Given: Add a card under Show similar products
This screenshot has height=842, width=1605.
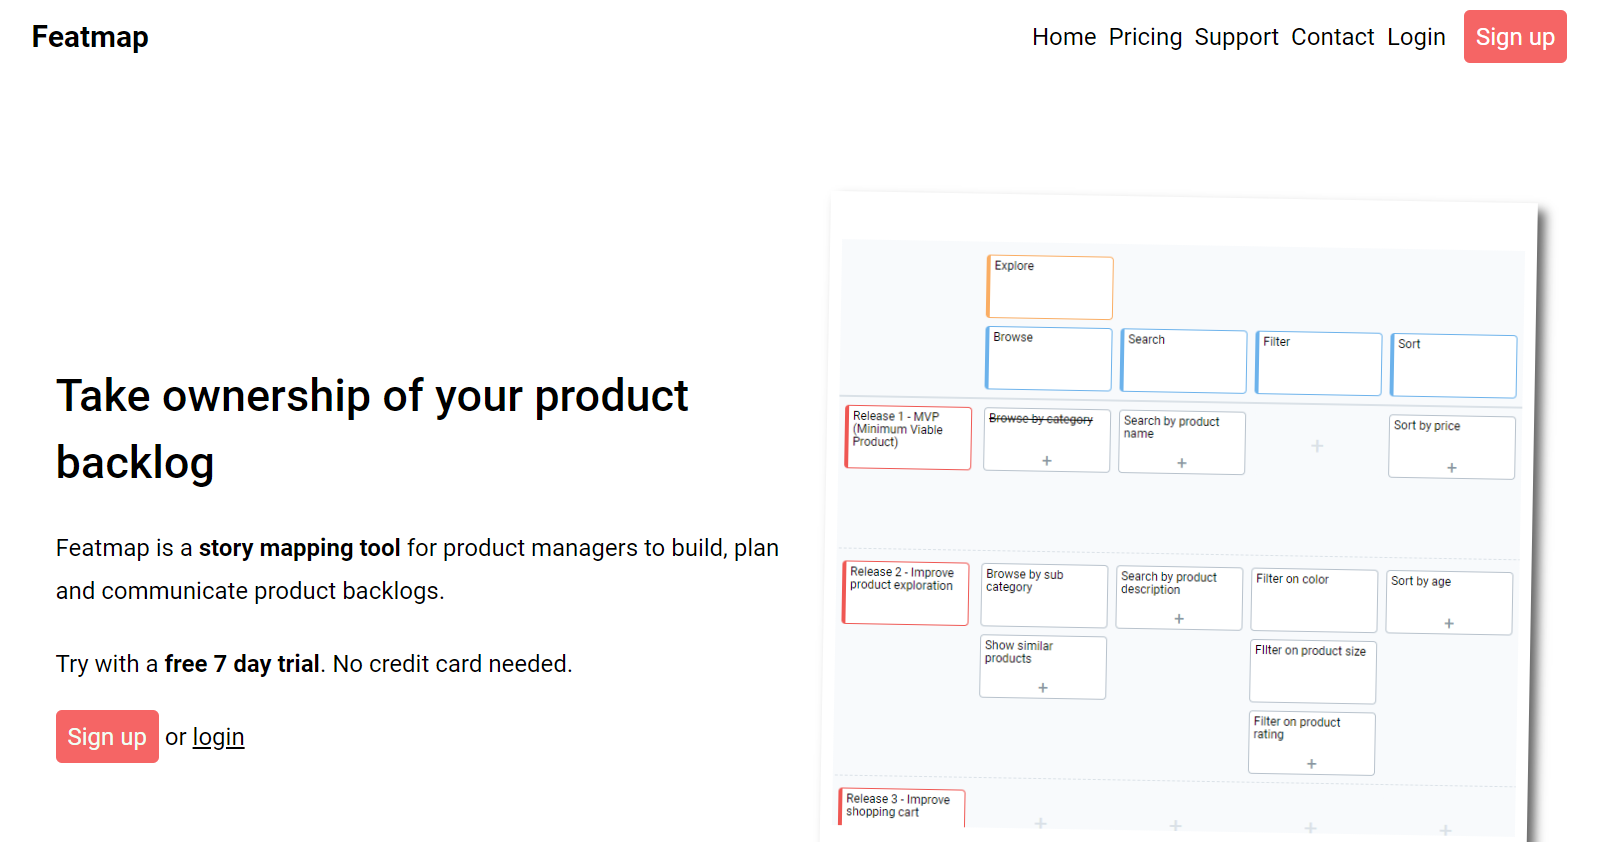Looking at the screenshot, I should (x=1042, y=687).
